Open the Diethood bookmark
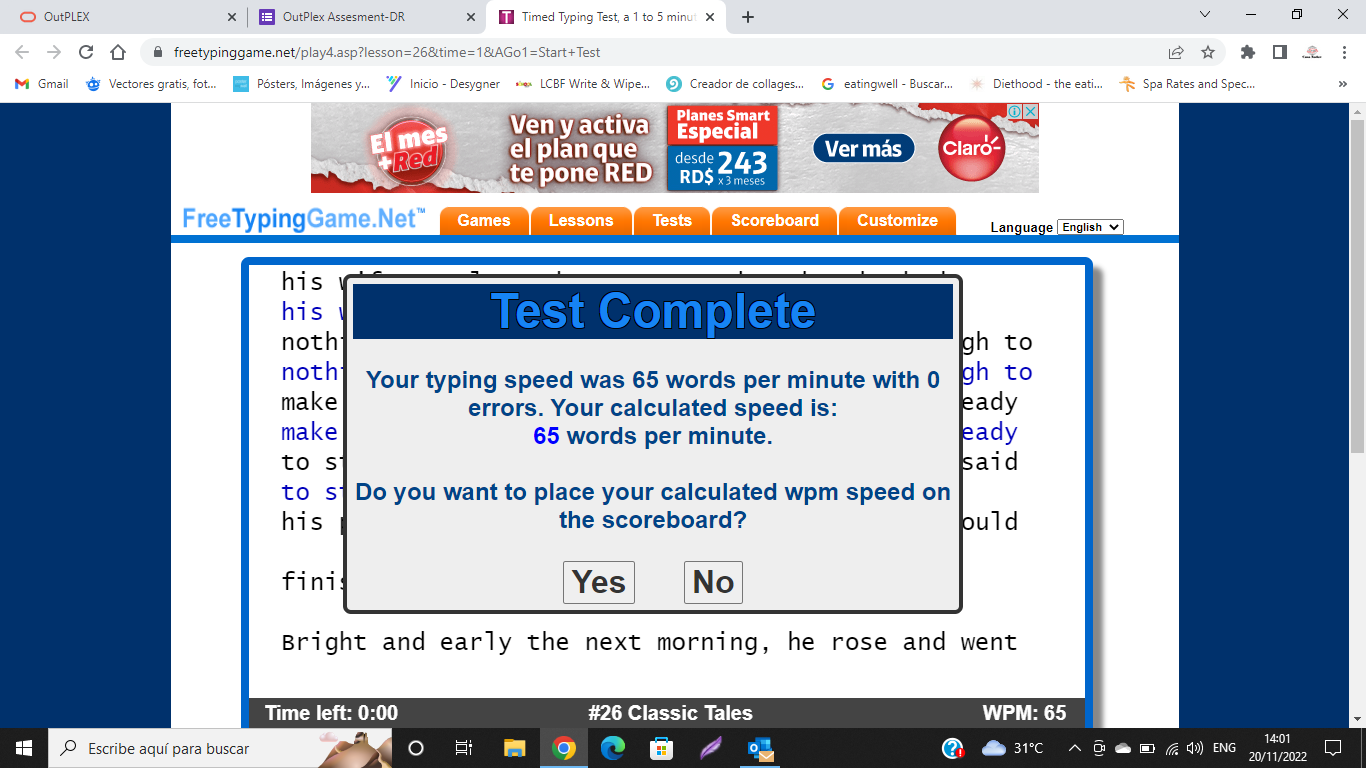The height and width of the screenshot is (768, 1366). 1036,84
